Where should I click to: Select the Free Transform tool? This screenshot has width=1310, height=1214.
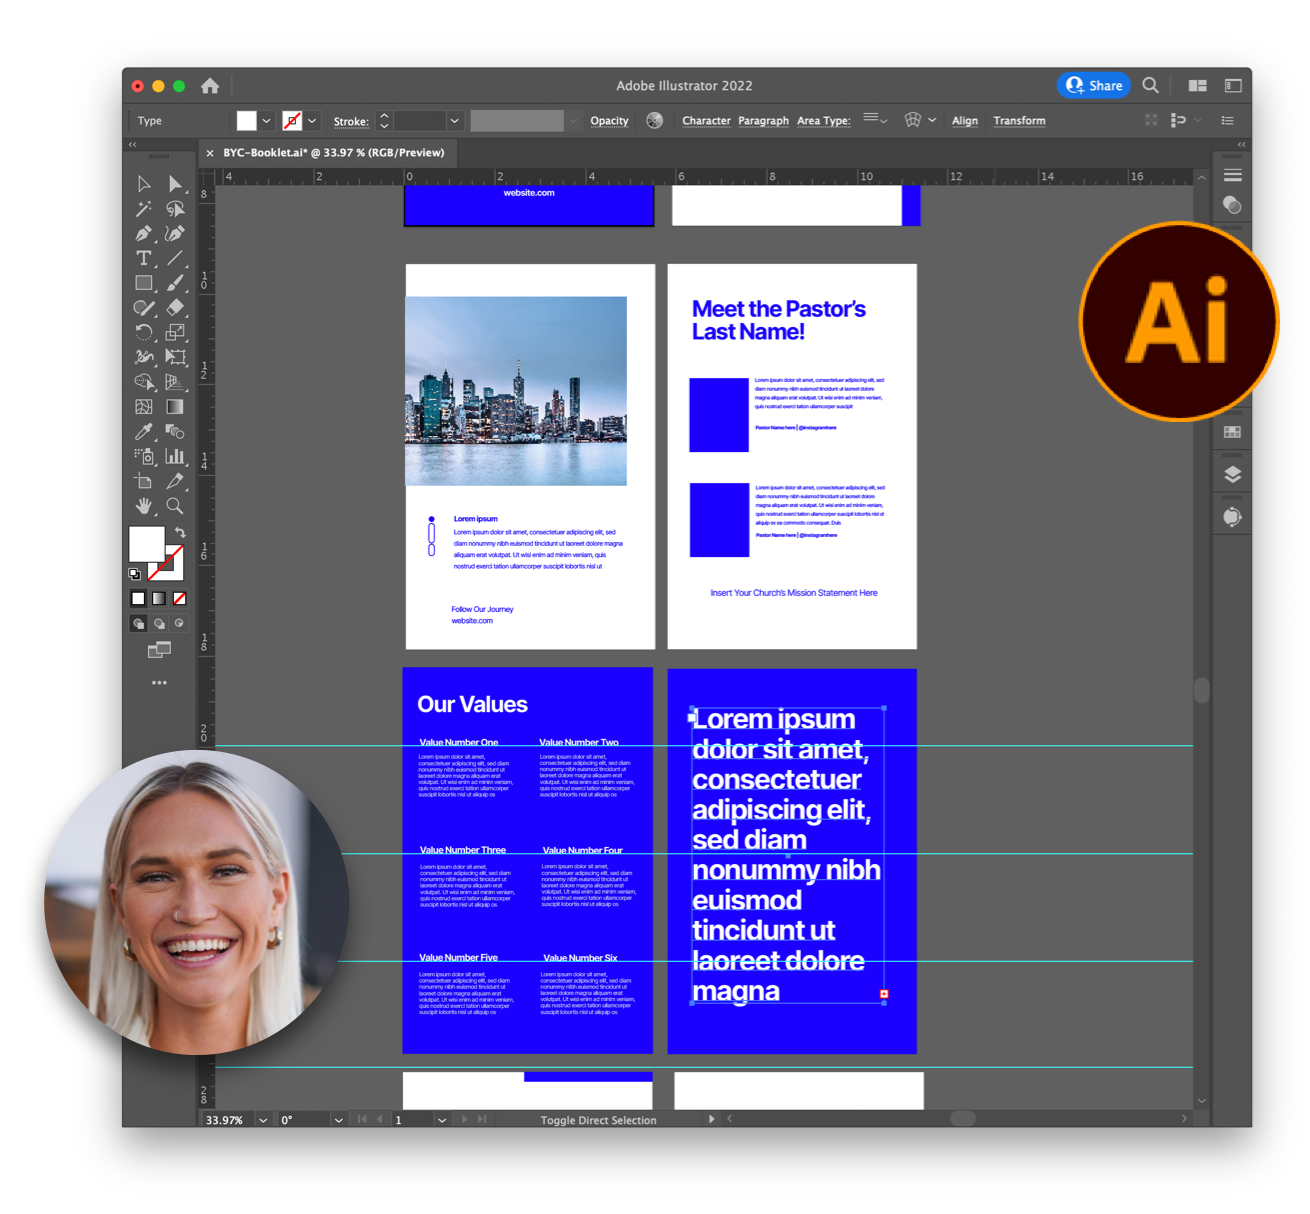click(175, 357)
